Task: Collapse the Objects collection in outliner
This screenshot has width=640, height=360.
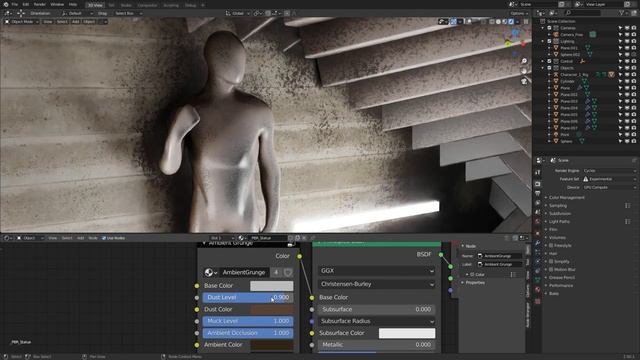Action: (542, 68)
